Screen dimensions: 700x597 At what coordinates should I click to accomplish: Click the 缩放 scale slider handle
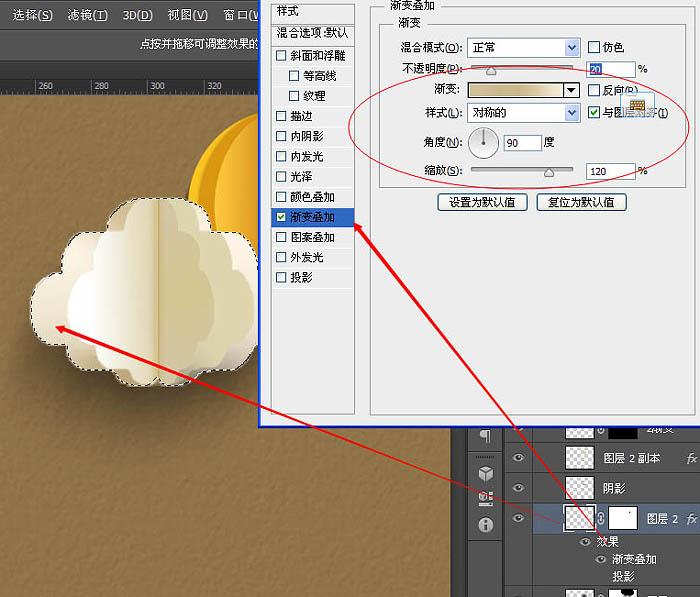(549, 172)
